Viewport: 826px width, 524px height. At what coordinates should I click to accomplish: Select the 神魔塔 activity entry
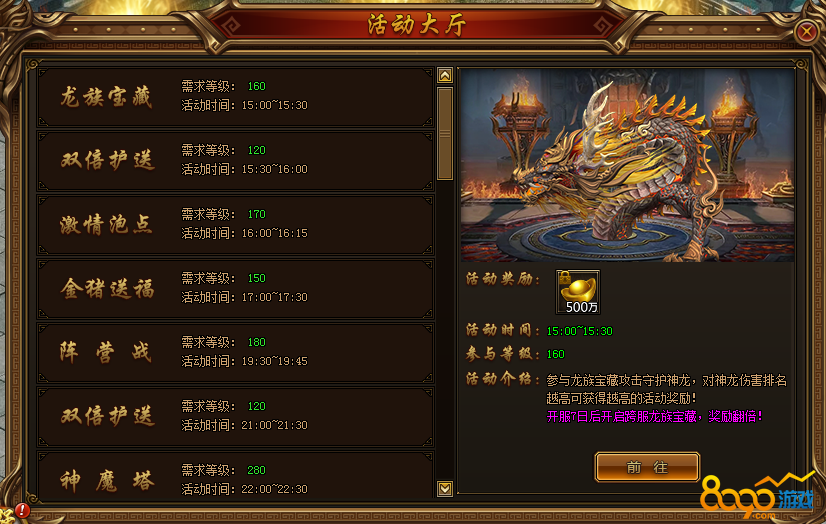(x=235, y=477)
